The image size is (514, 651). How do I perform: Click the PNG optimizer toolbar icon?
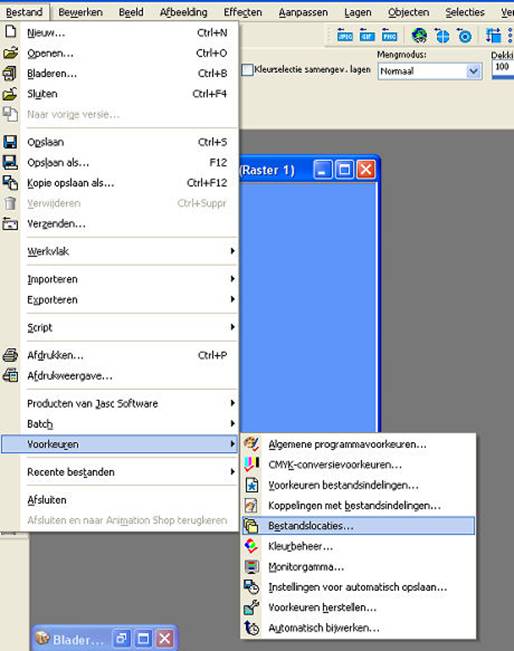389,35
